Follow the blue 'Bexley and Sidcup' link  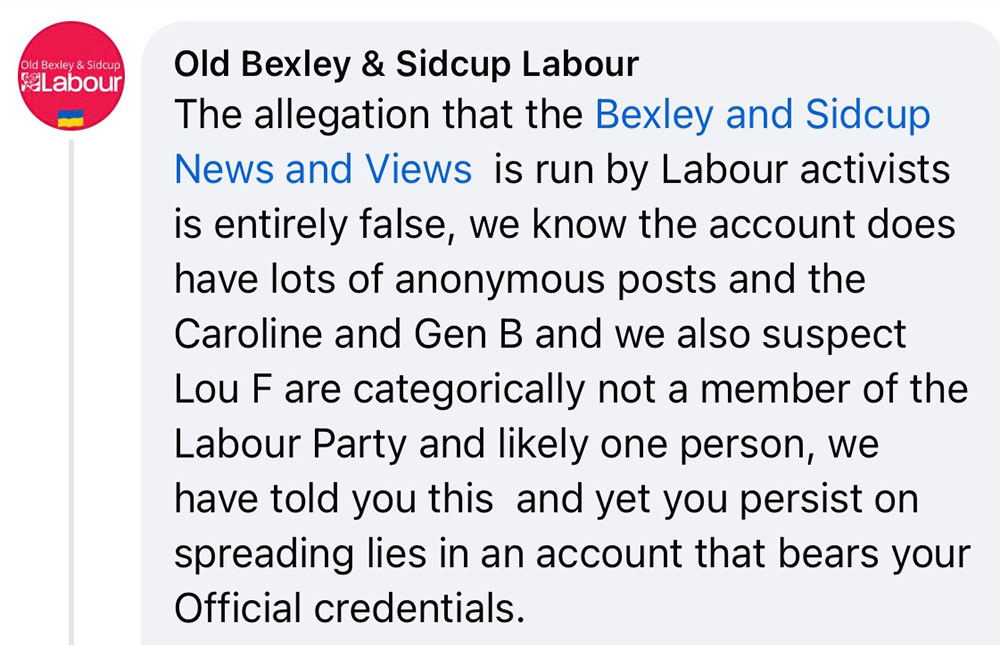[762, 116]
